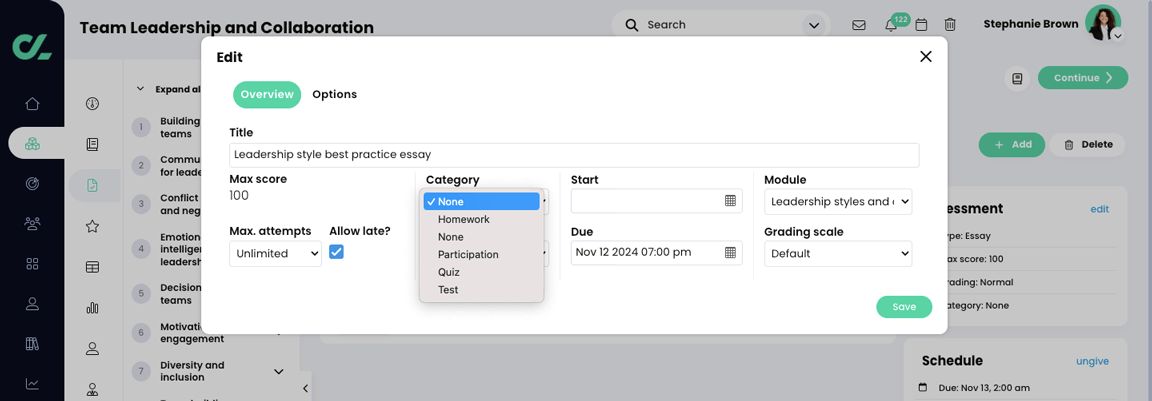Open the Max. attempts dropdown
Viewport: 1152px width, 401px height.
coord(275,254)
